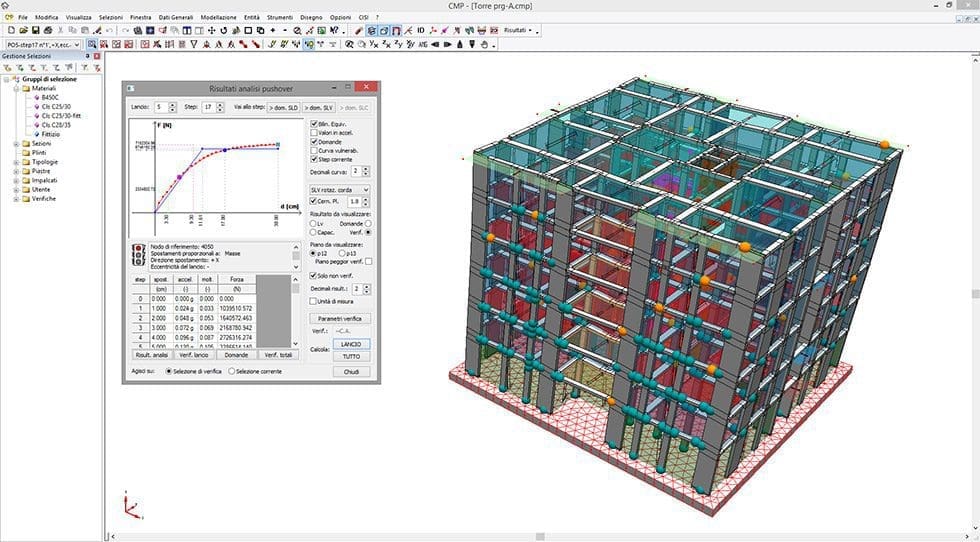This screenshot has height=542, width=980.
Task: Open the Modellazione menu
Action: point(219,17)
